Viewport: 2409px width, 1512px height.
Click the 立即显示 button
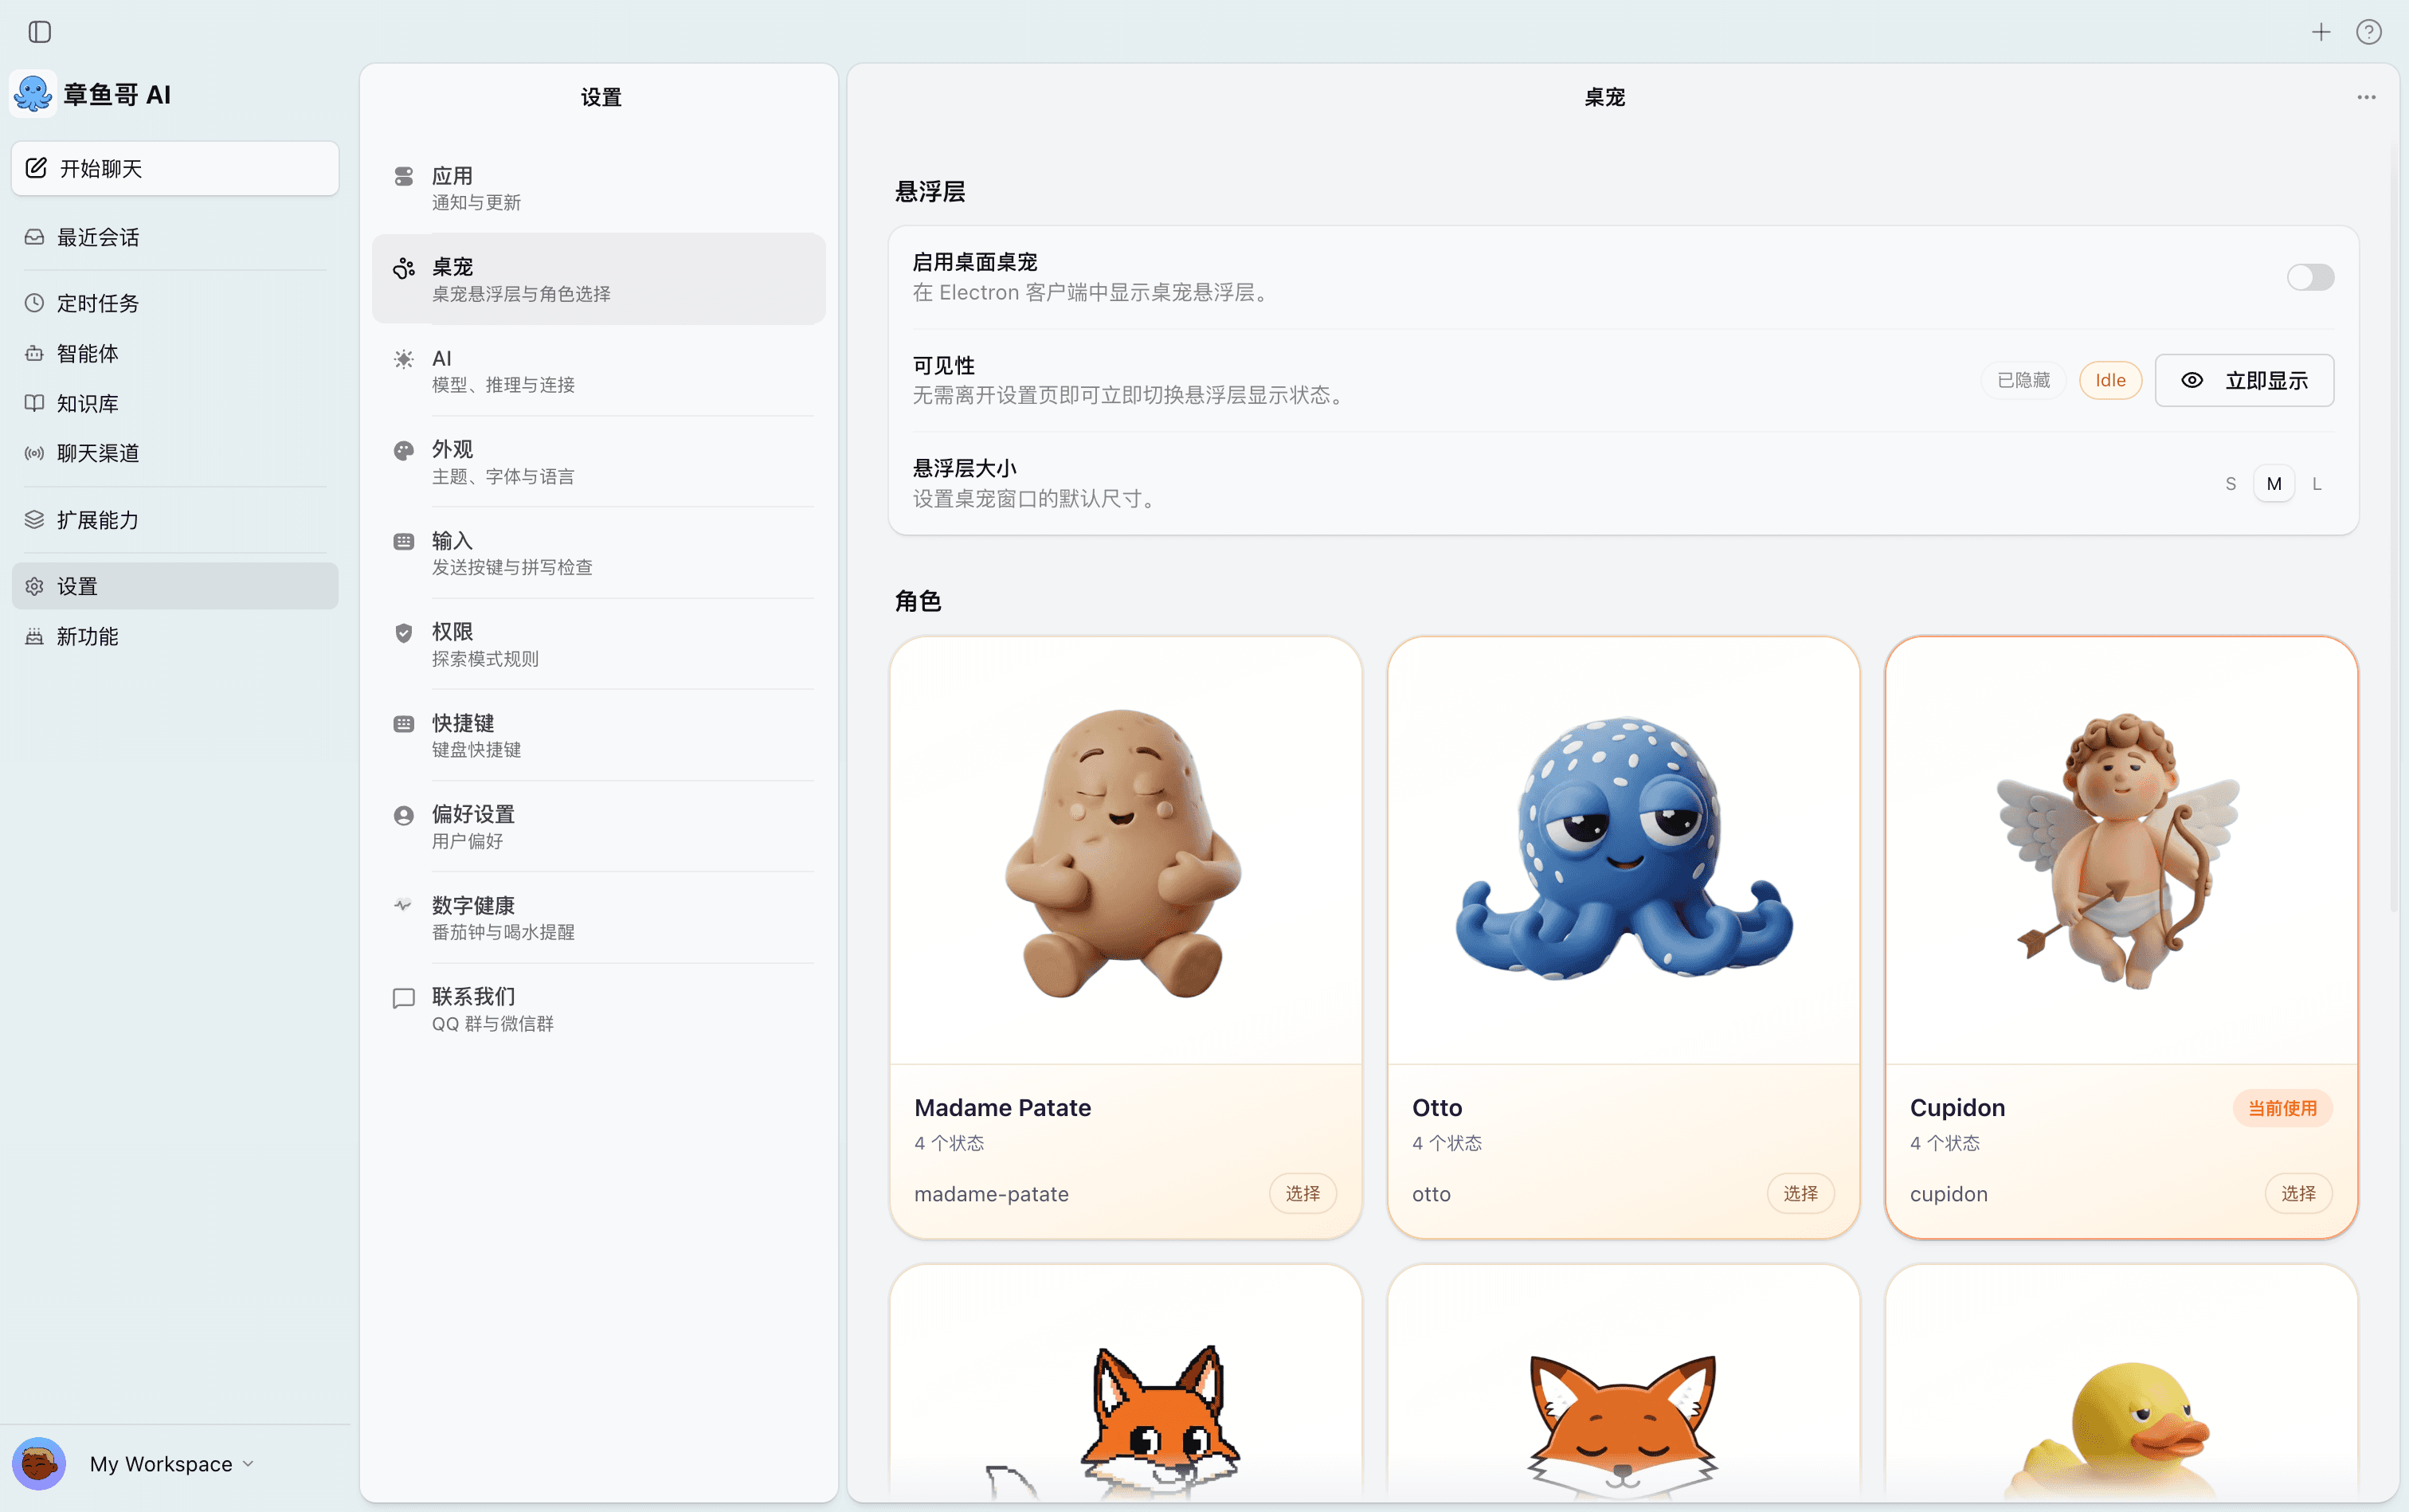click(x=2243, y=380)
